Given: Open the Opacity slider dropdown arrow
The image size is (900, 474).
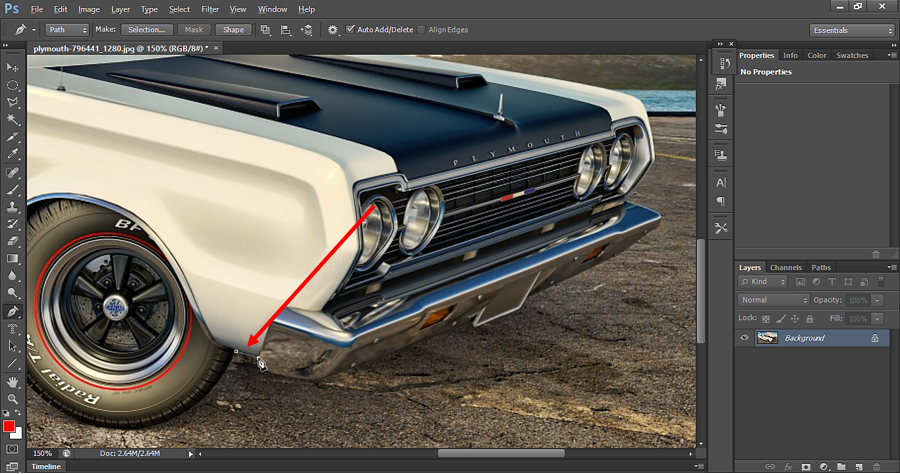Looking at the screenshot, I should click(x=878, y=300).
